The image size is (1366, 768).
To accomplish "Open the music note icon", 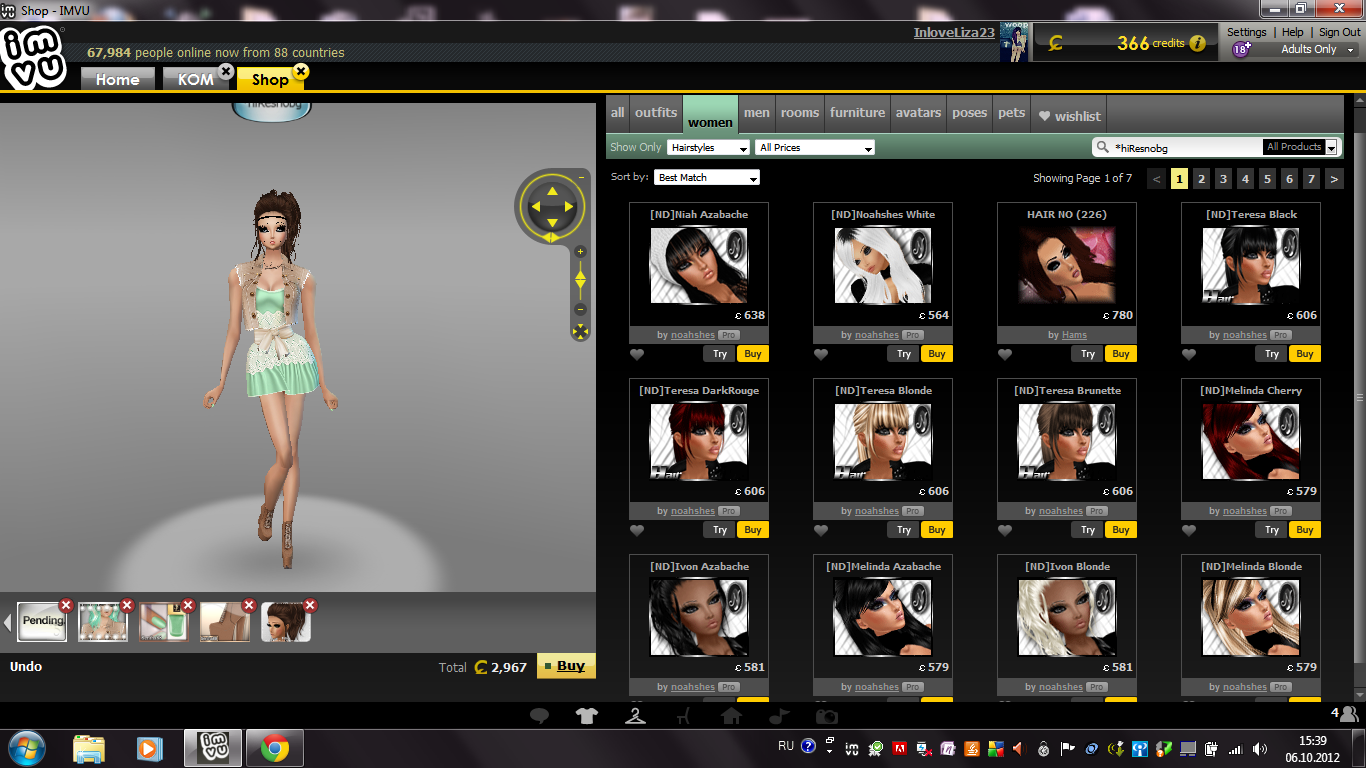I will click(x=779, y=716).
